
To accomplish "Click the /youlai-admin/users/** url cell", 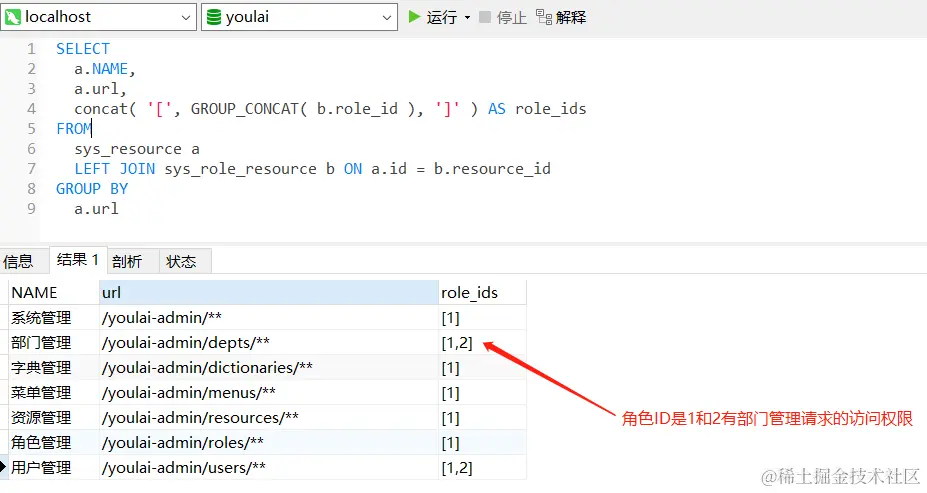I will [269, 468].
